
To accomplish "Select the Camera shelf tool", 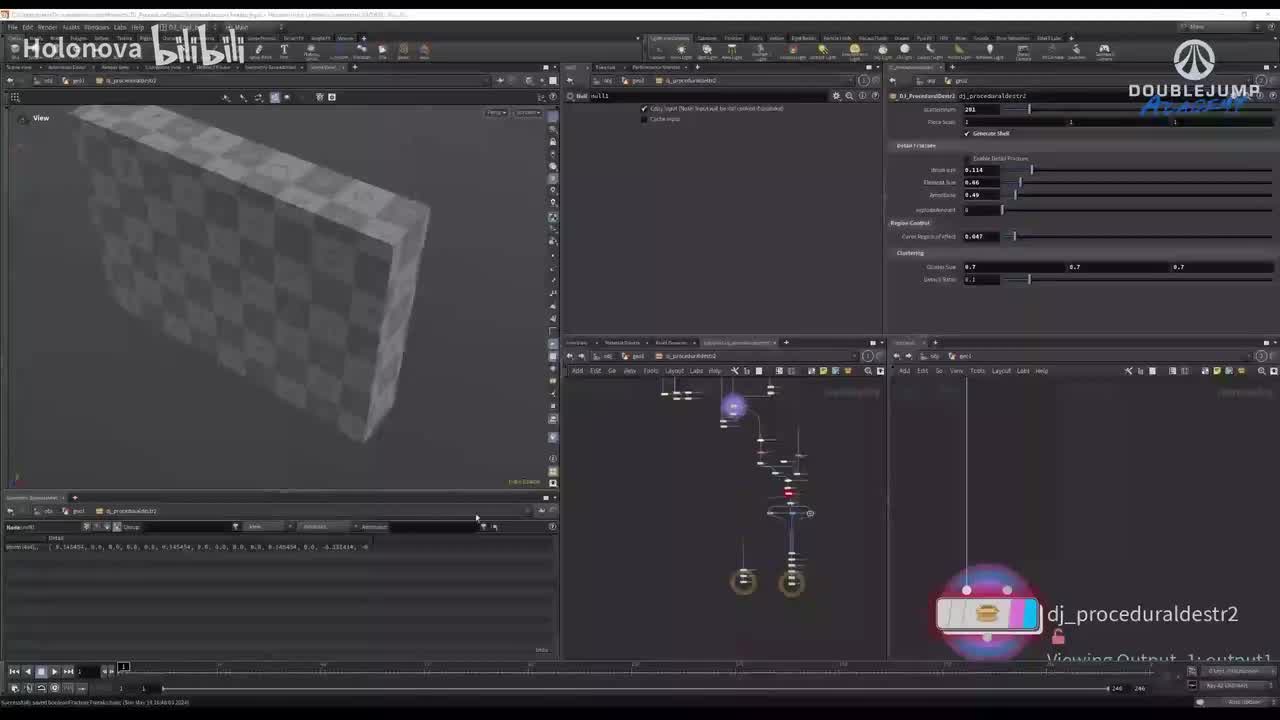I will [659, 49].
